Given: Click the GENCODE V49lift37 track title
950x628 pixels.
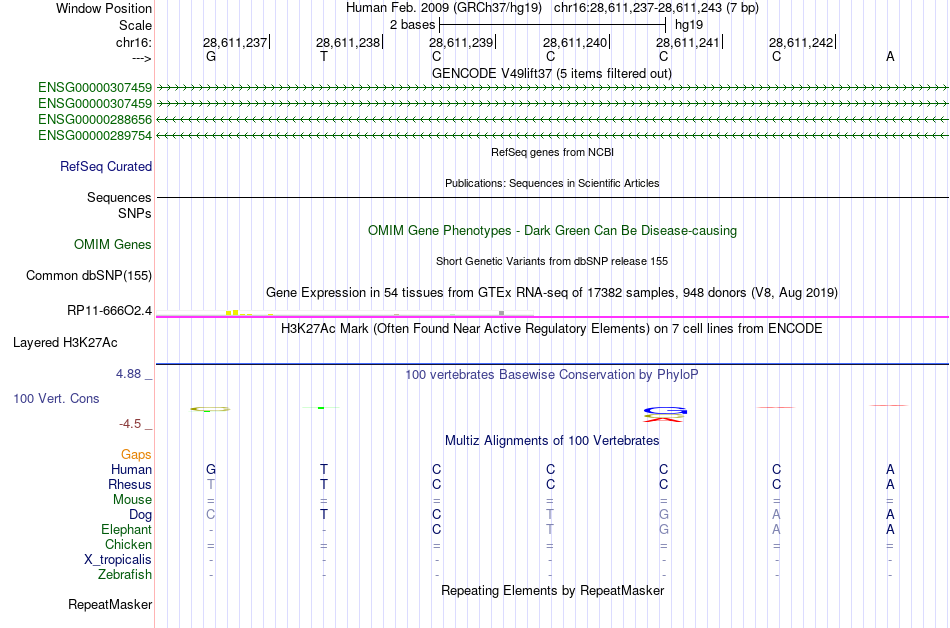Looking at the screenshot, I should [x=551, y=74].
